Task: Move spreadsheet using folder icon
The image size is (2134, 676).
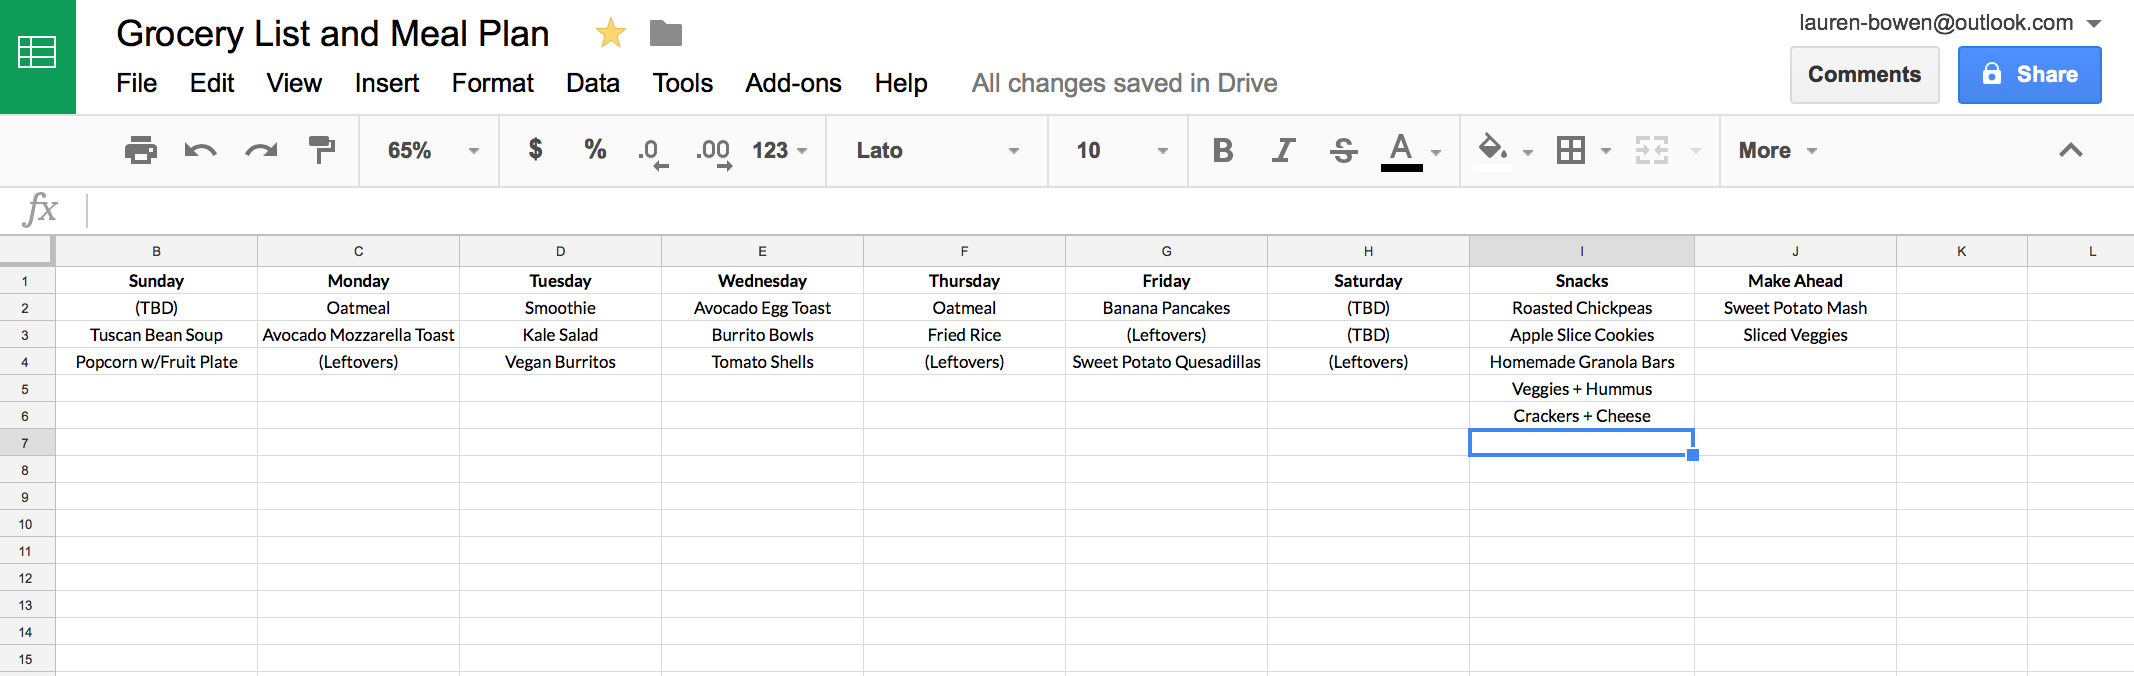Action: pos(665,34)
